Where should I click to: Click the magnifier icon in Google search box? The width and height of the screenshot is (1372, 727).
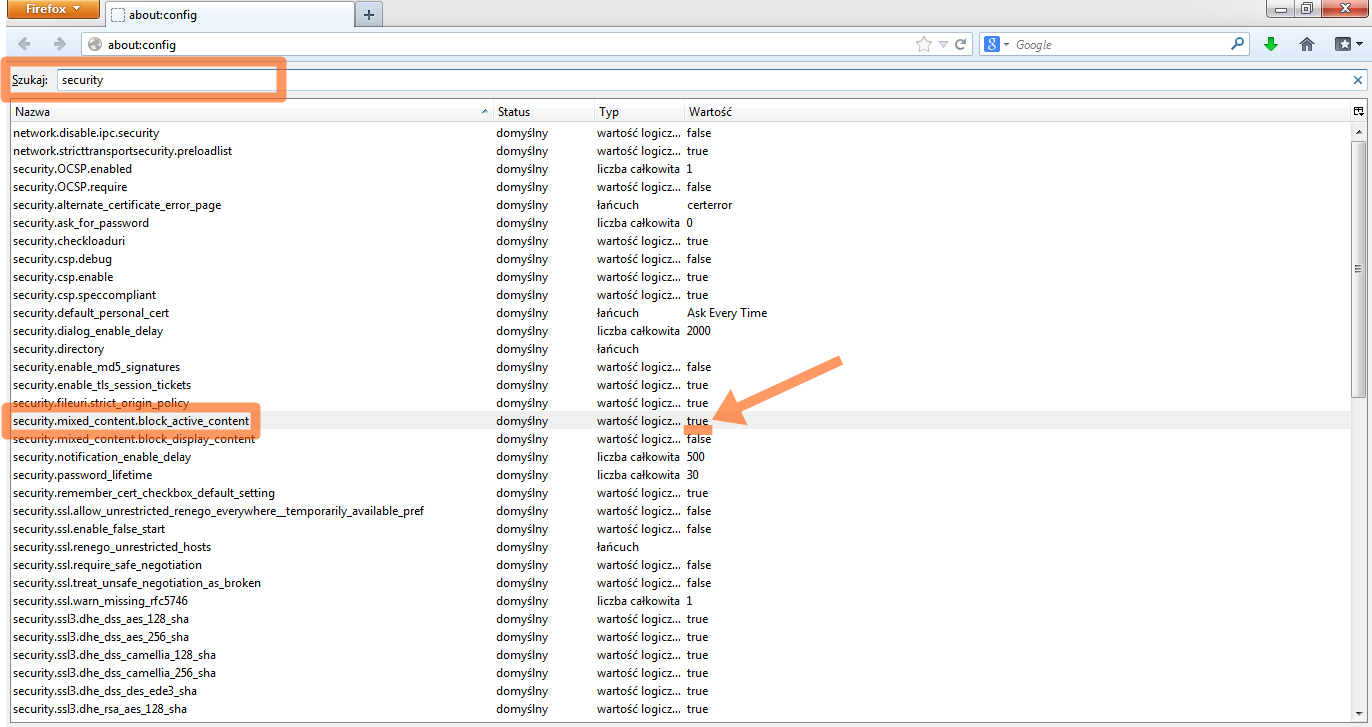tap(1238, 44)
